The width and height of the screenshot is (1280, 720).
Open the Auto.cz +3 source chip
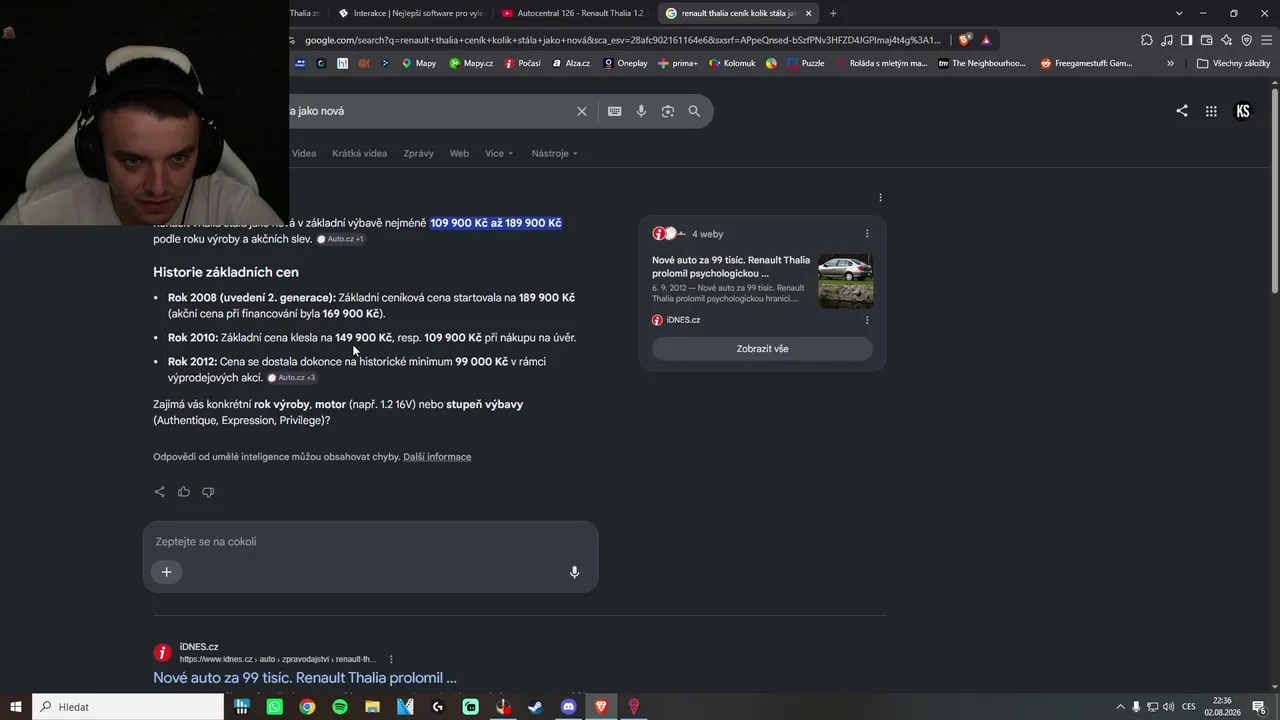tap(292, 378)
